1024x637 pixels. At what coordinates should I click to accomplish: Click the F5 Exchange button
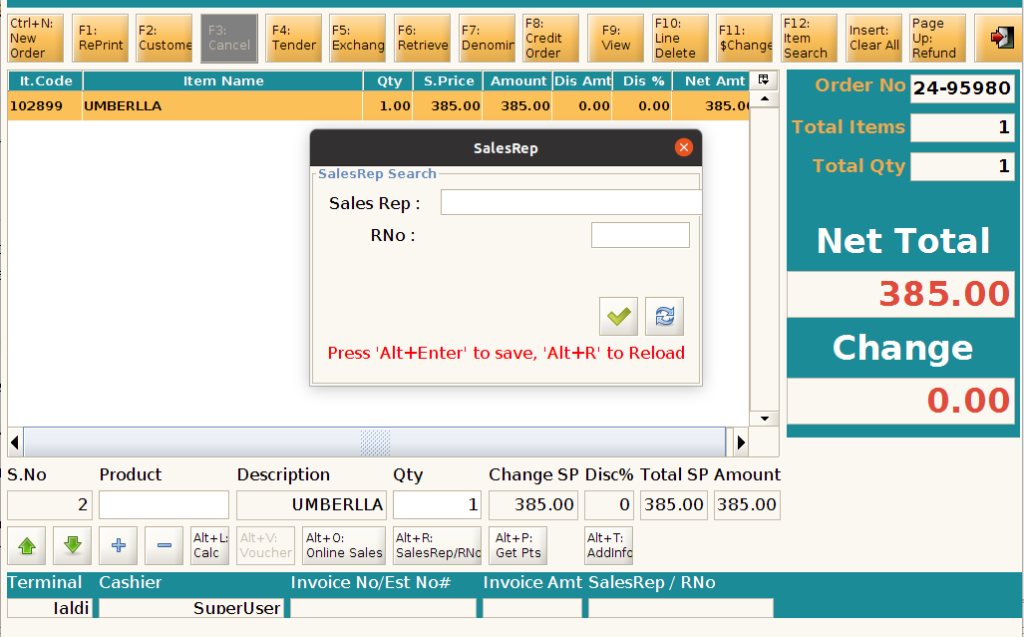pyautogui.click(x=357, y=38)
